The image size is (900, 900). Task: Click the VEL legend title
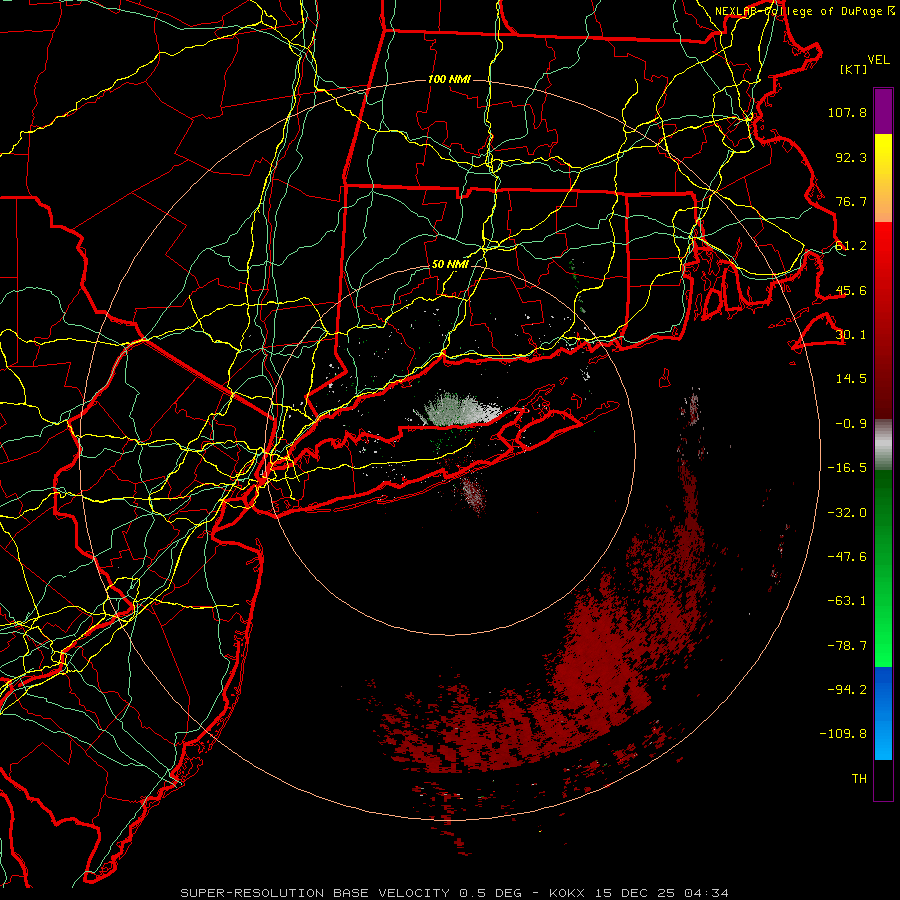(x=879, y=60)
